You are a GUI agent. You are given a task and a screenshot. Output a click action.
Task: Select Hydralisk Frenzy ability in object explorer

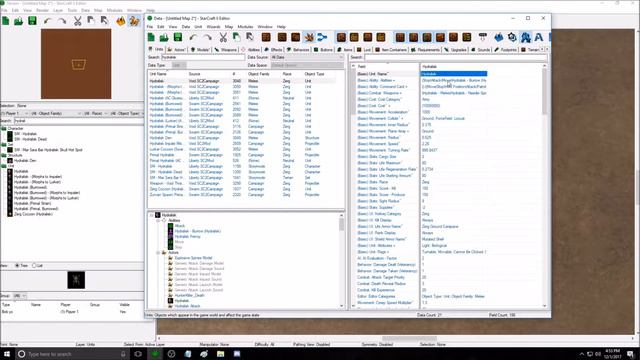tap(187, 236)
